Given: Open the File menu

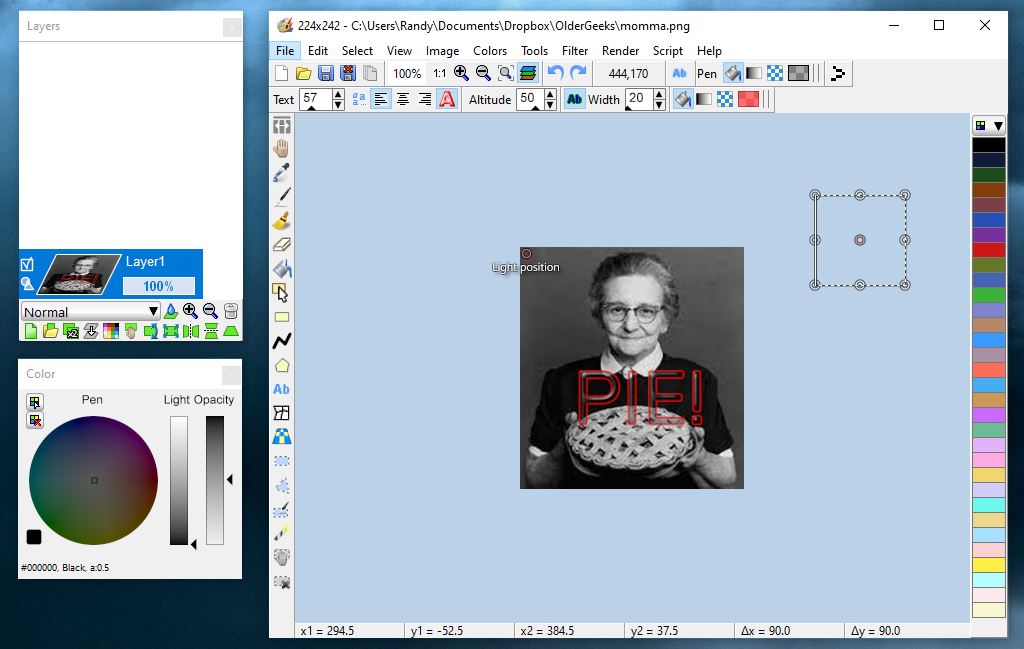Looking at the screenshot, I should 285,50.
